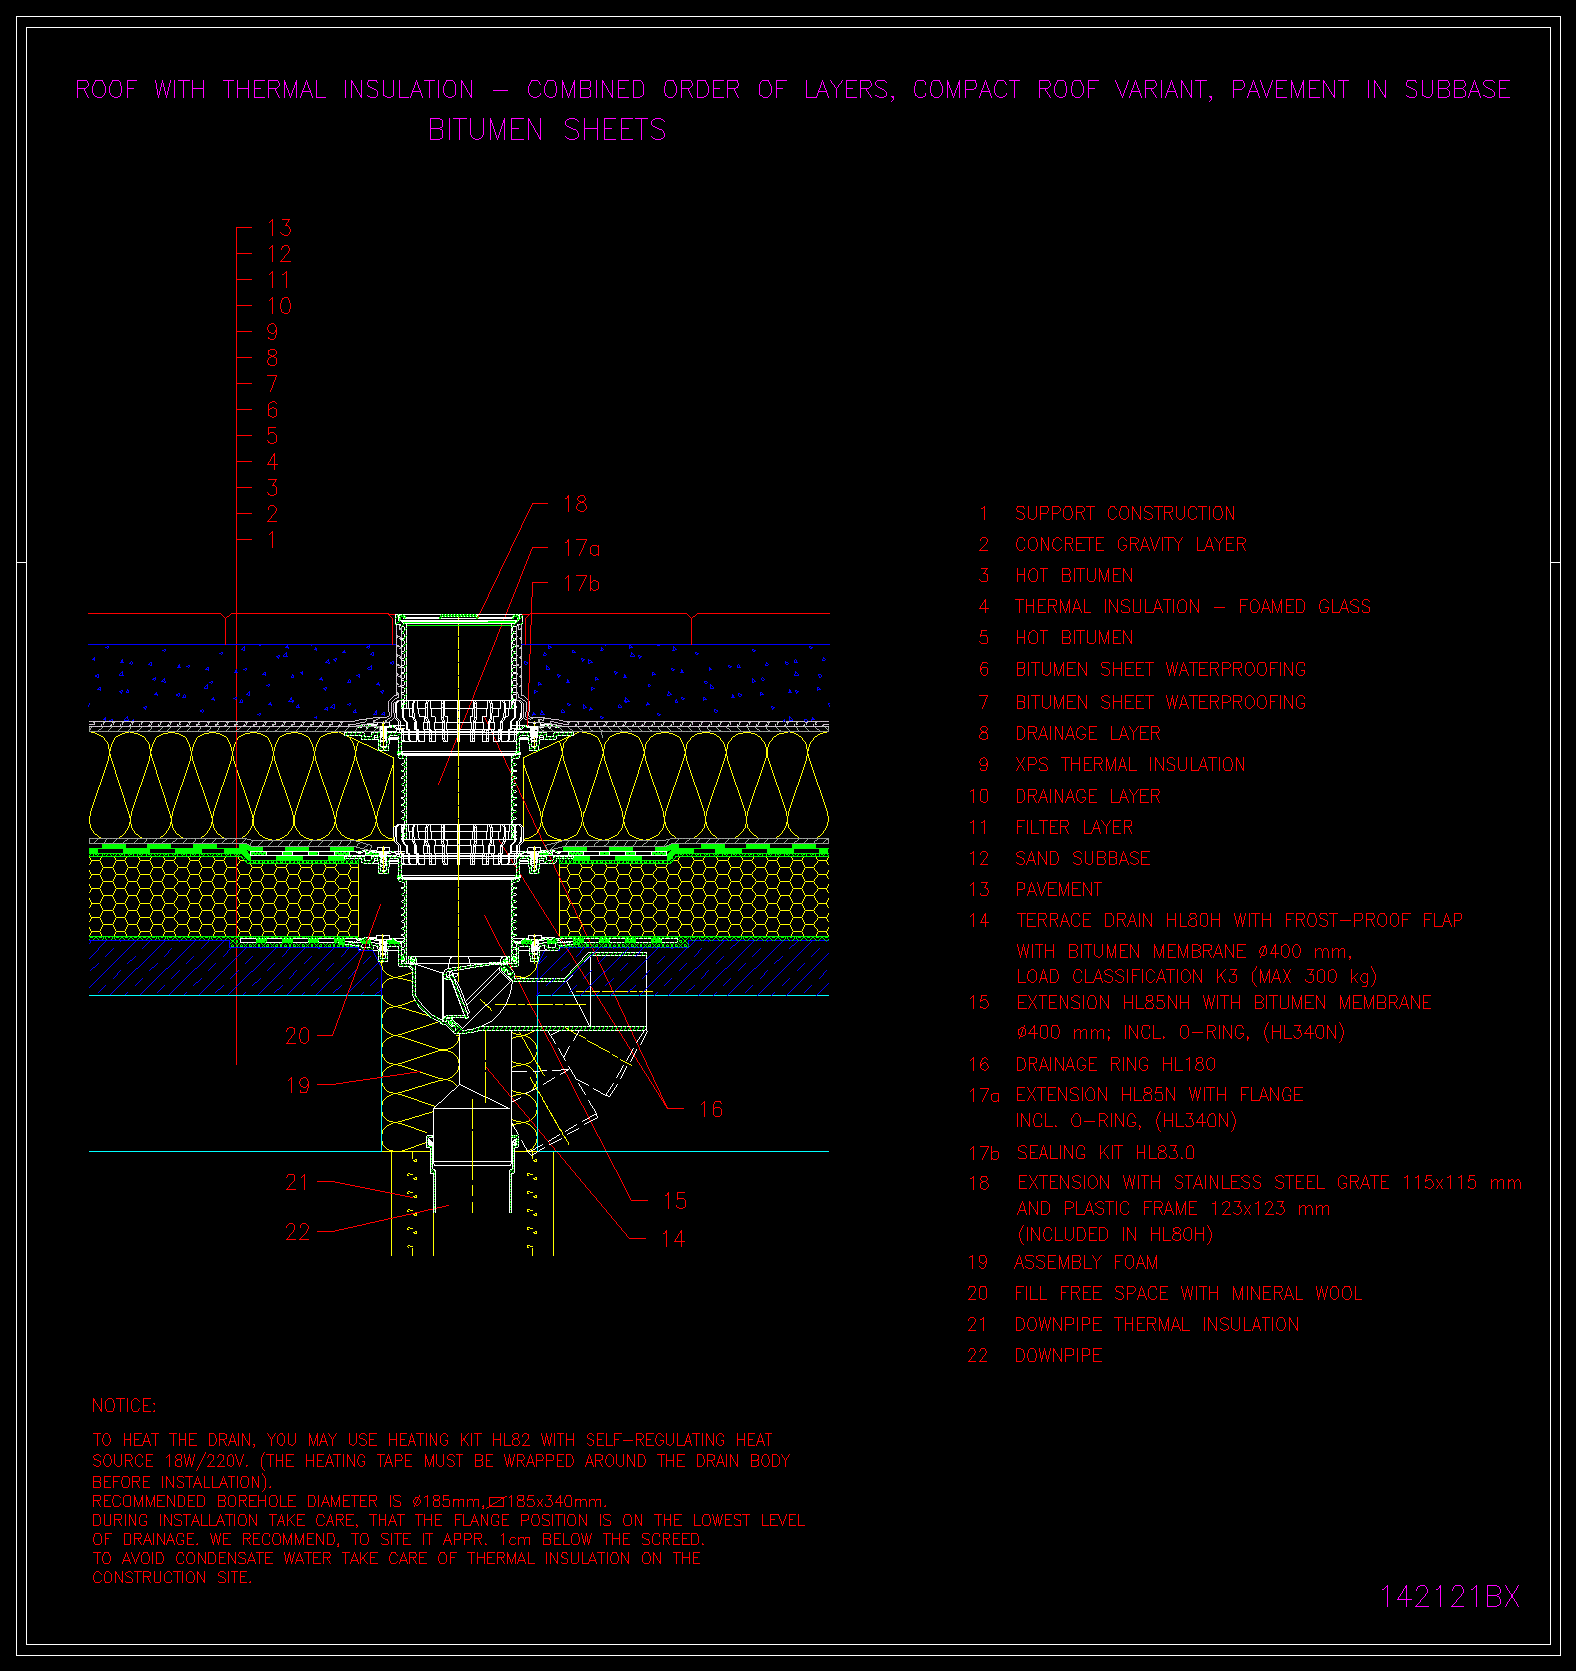The image size is (1576, 1671).
Task: Click the magenta drawing title text
Action: point(792,90)
